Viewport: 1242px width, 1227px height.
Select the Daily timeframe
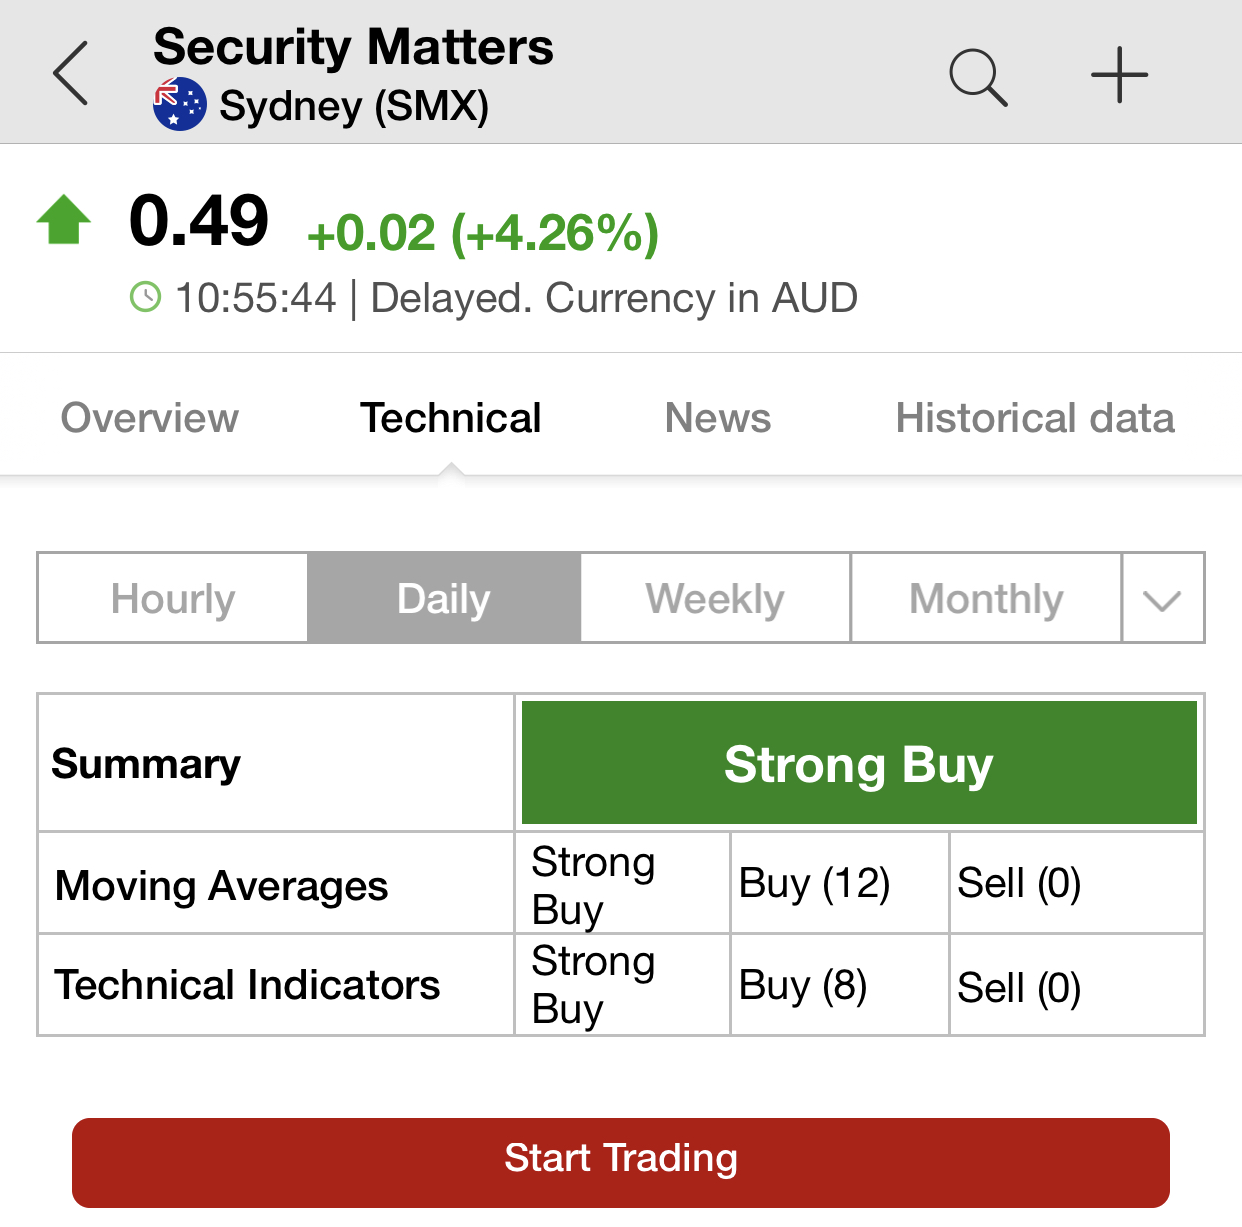point(444,598)
